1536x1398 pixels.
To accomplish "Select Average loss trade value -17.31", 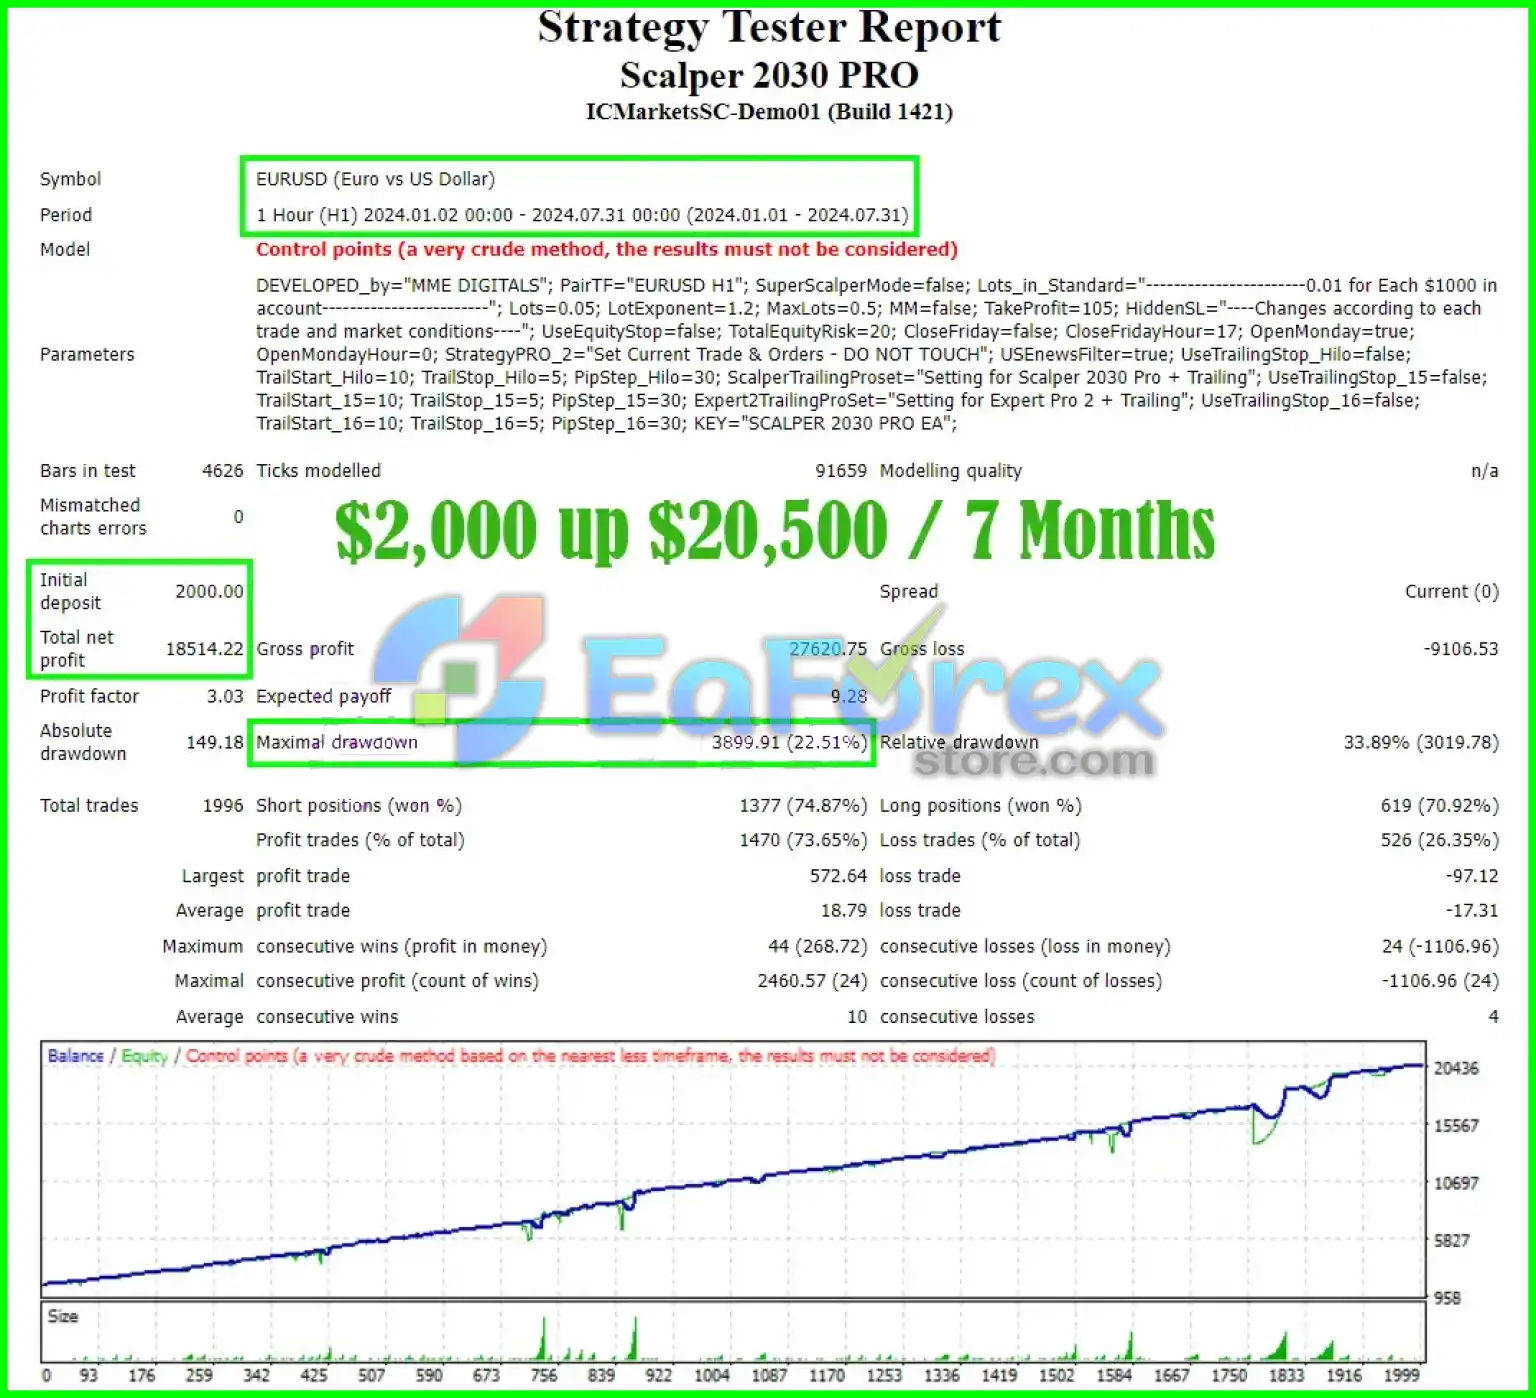I will pos(1471,911).
